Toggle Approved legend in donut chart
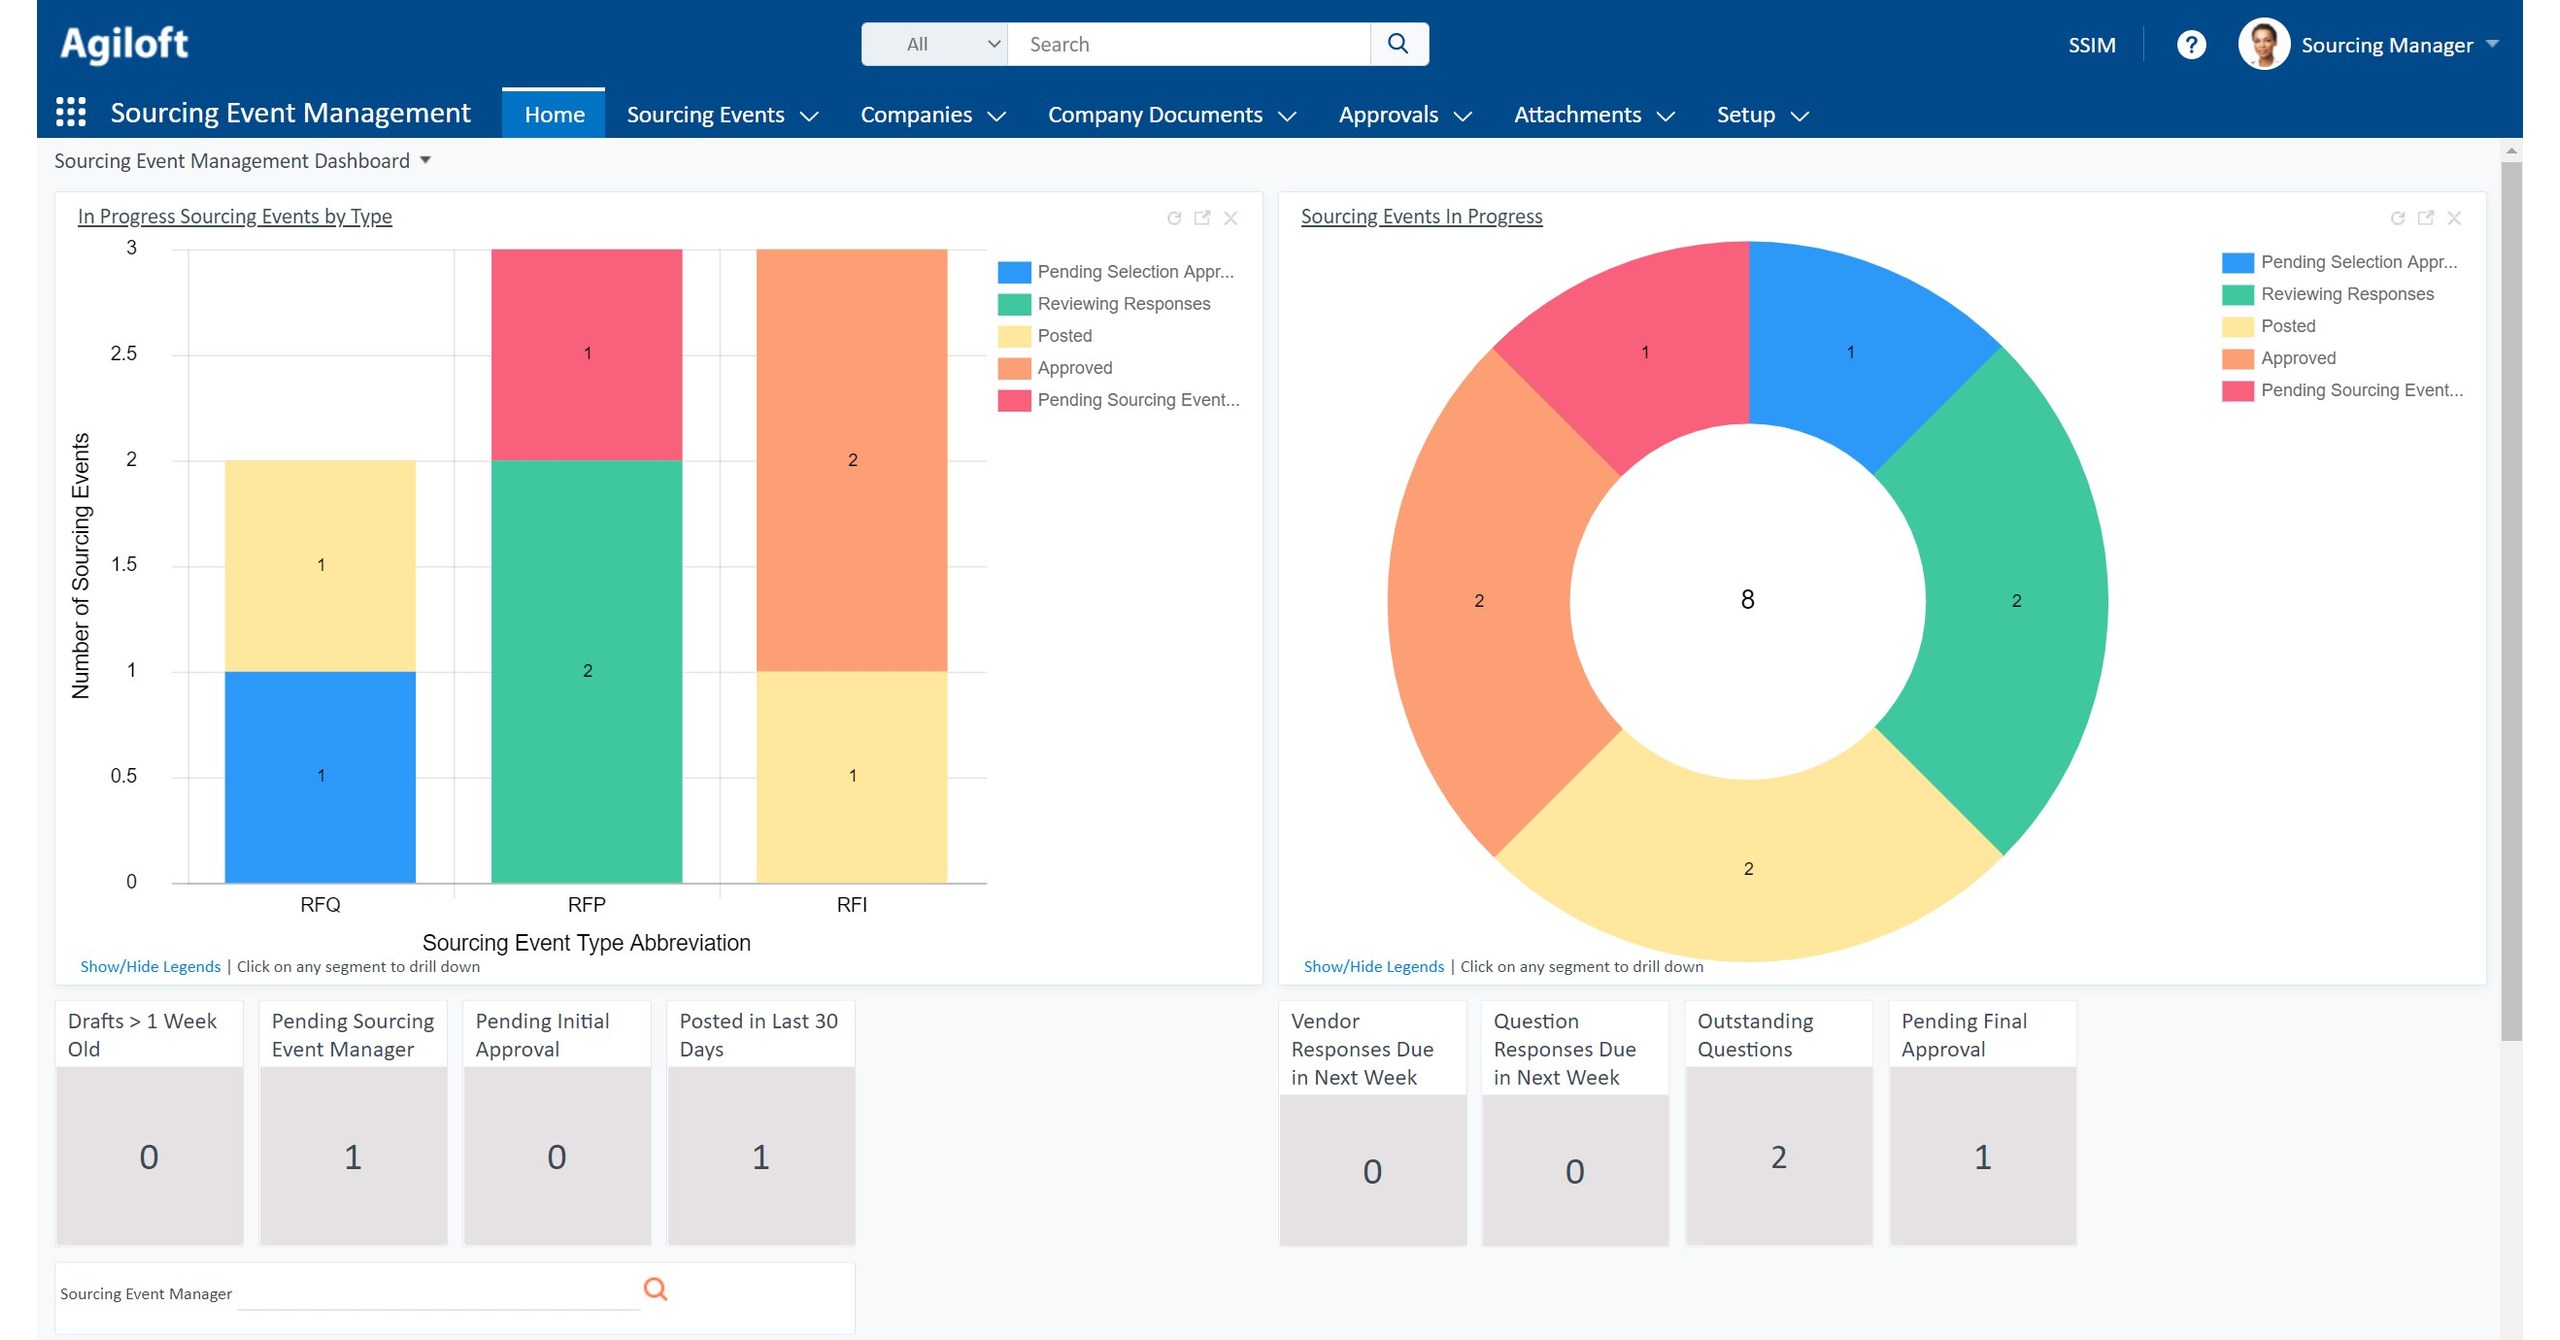 pos(2278,358)
